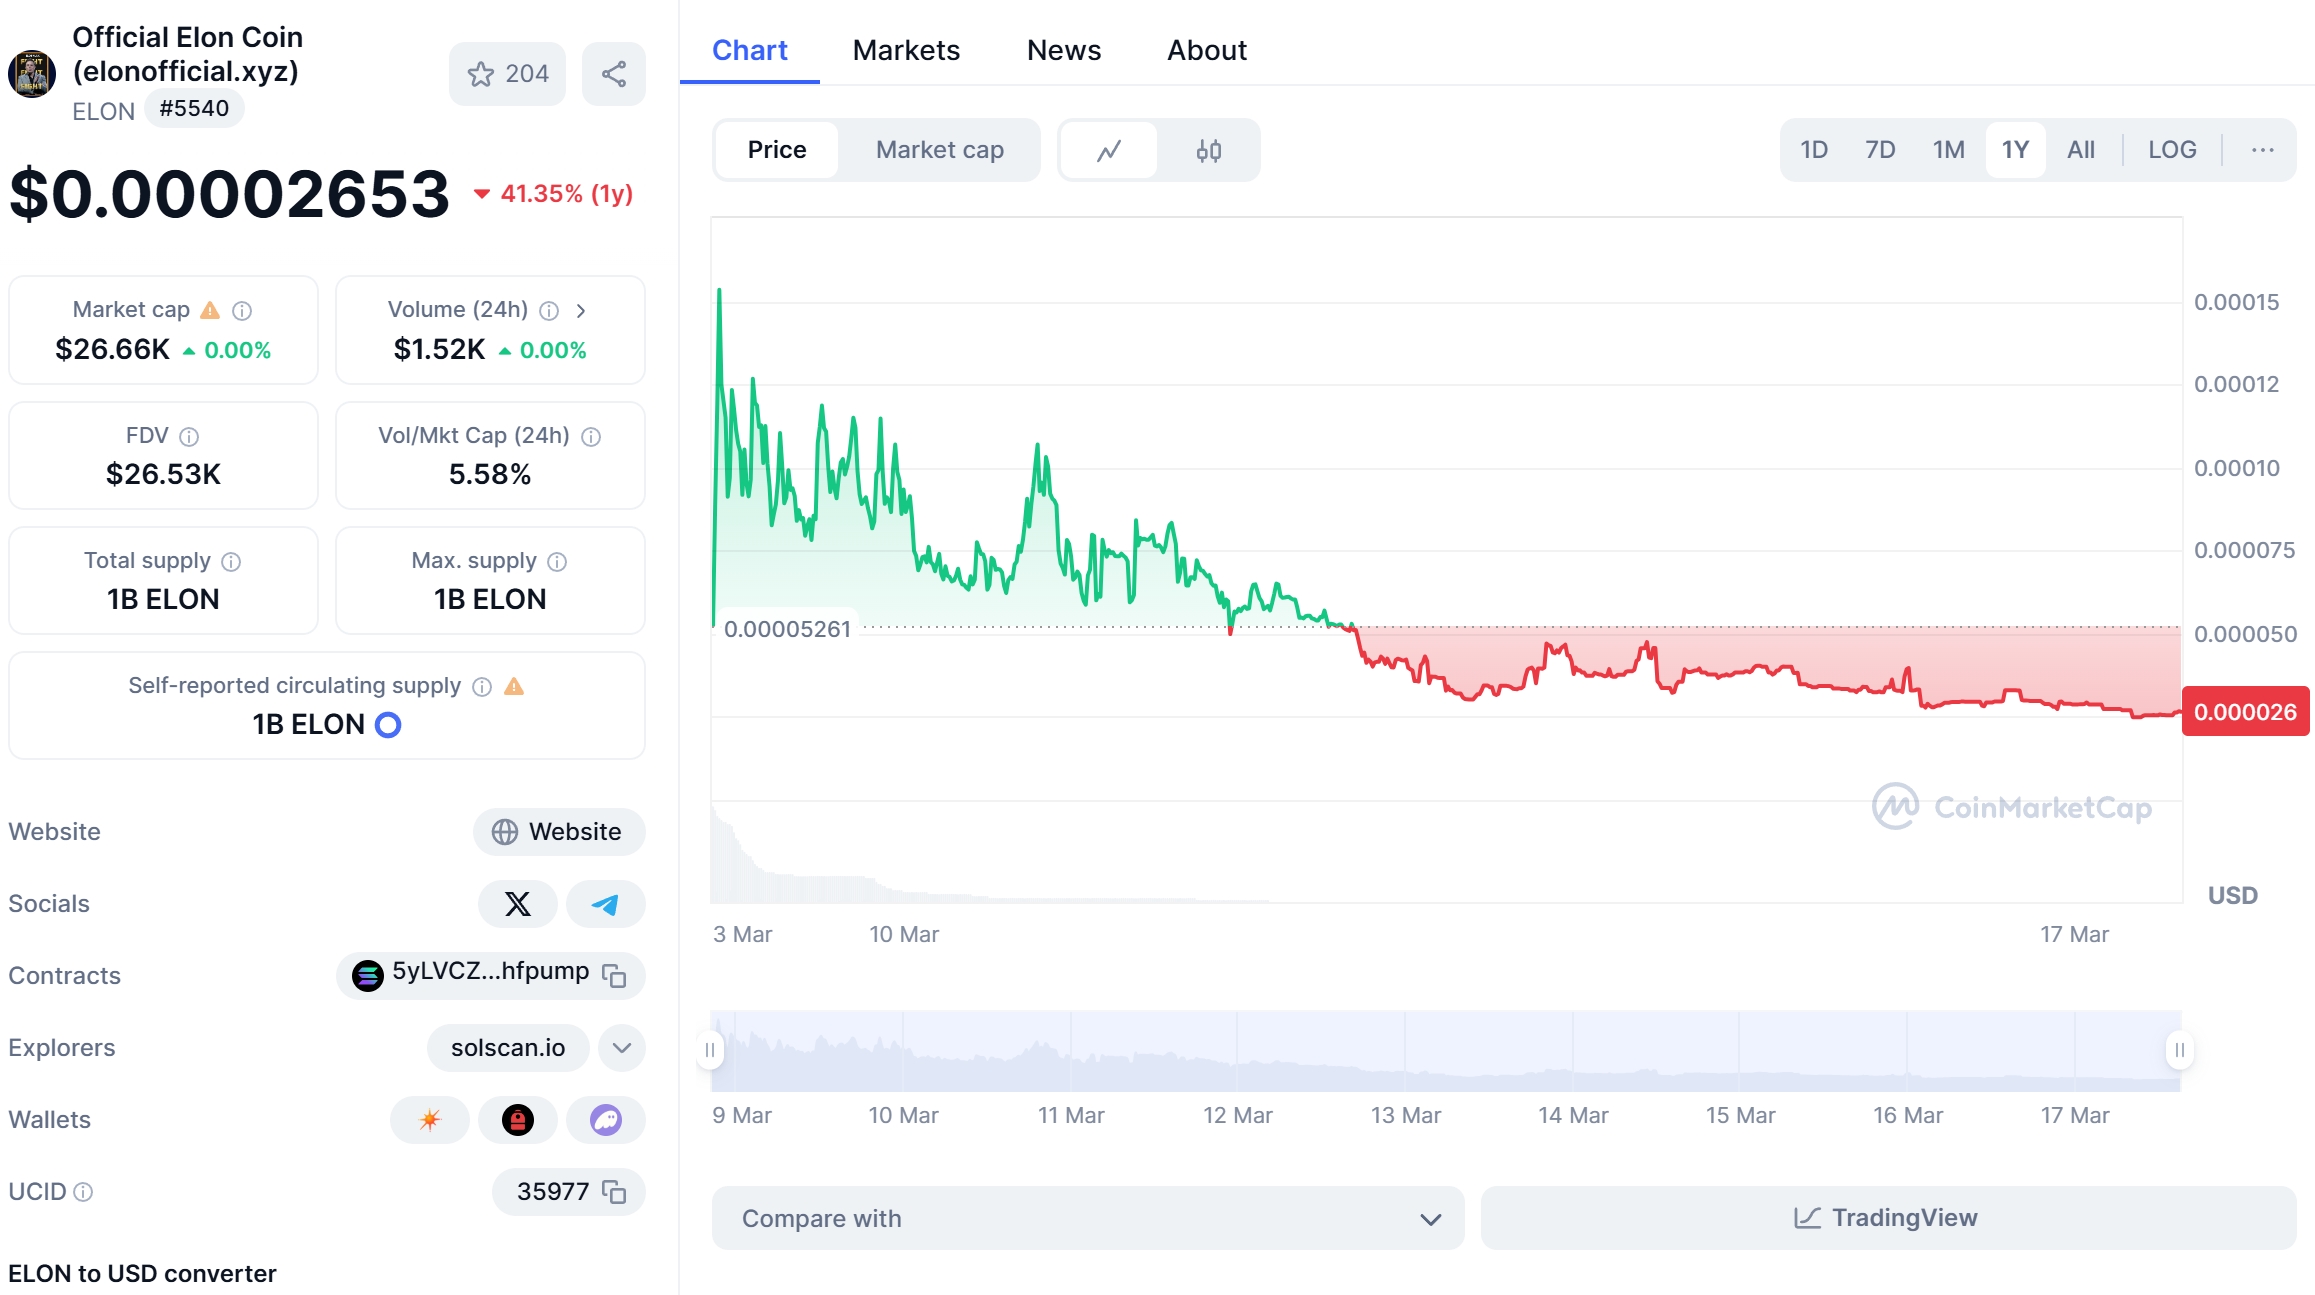Open the solscan.io explorer link
Viewport: 2315px width, 1295px height.
click(x=508, y=1048)
